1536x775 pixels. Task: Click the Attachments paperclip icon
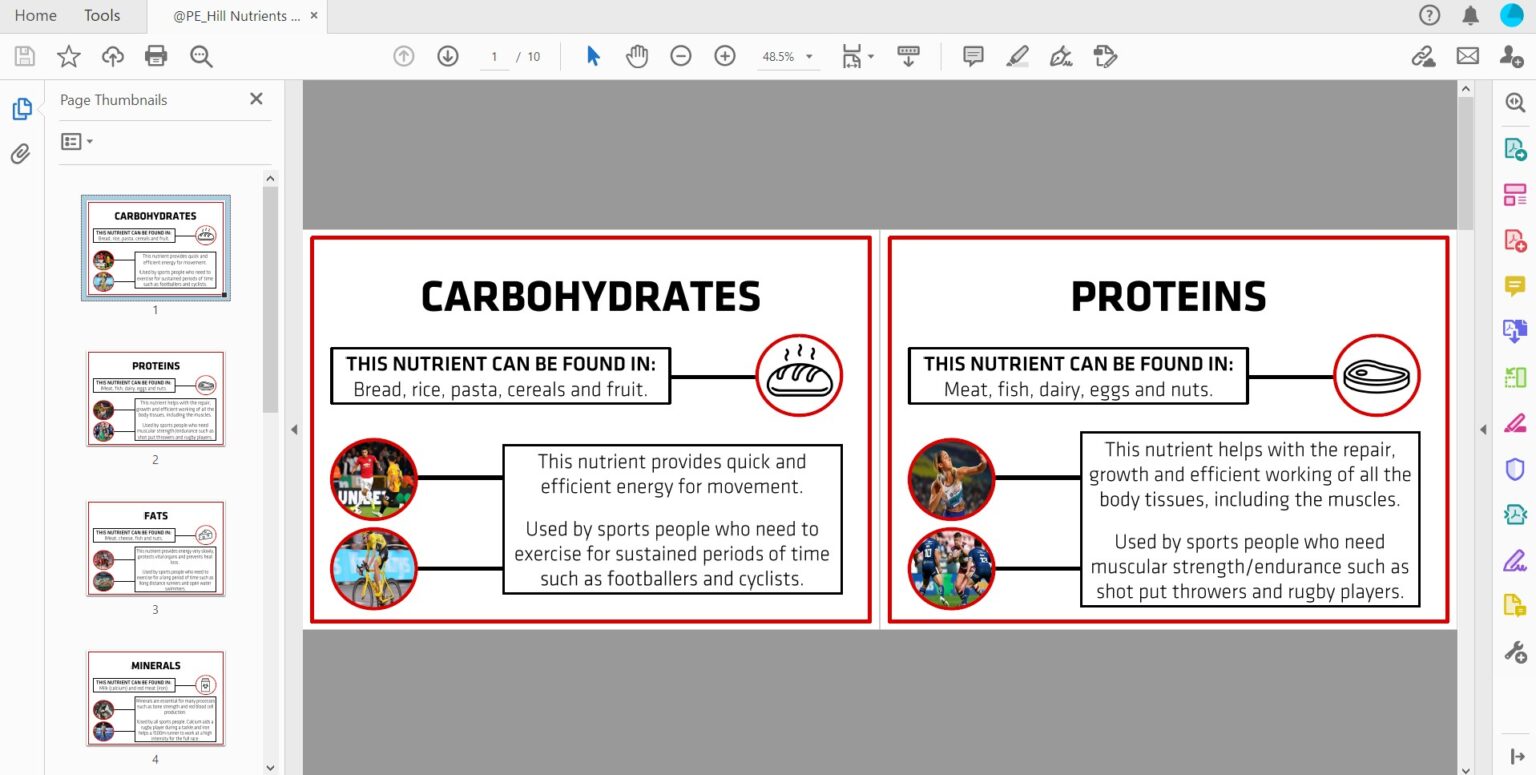(21, 153)
